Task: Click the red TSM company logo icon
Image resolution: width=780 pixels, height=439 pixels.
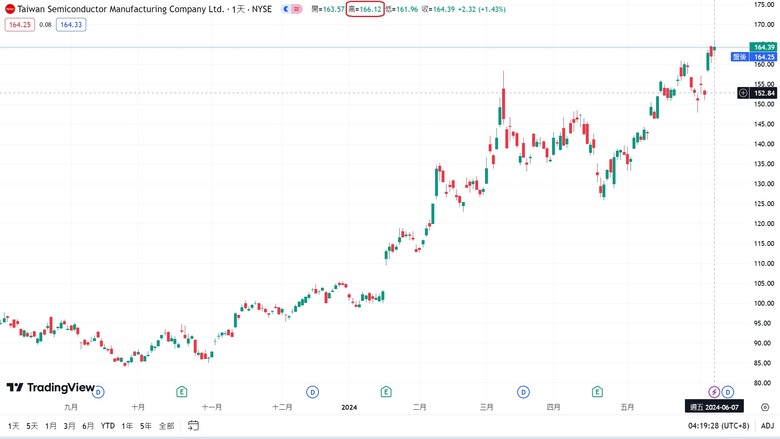Action: pos(9,9)
